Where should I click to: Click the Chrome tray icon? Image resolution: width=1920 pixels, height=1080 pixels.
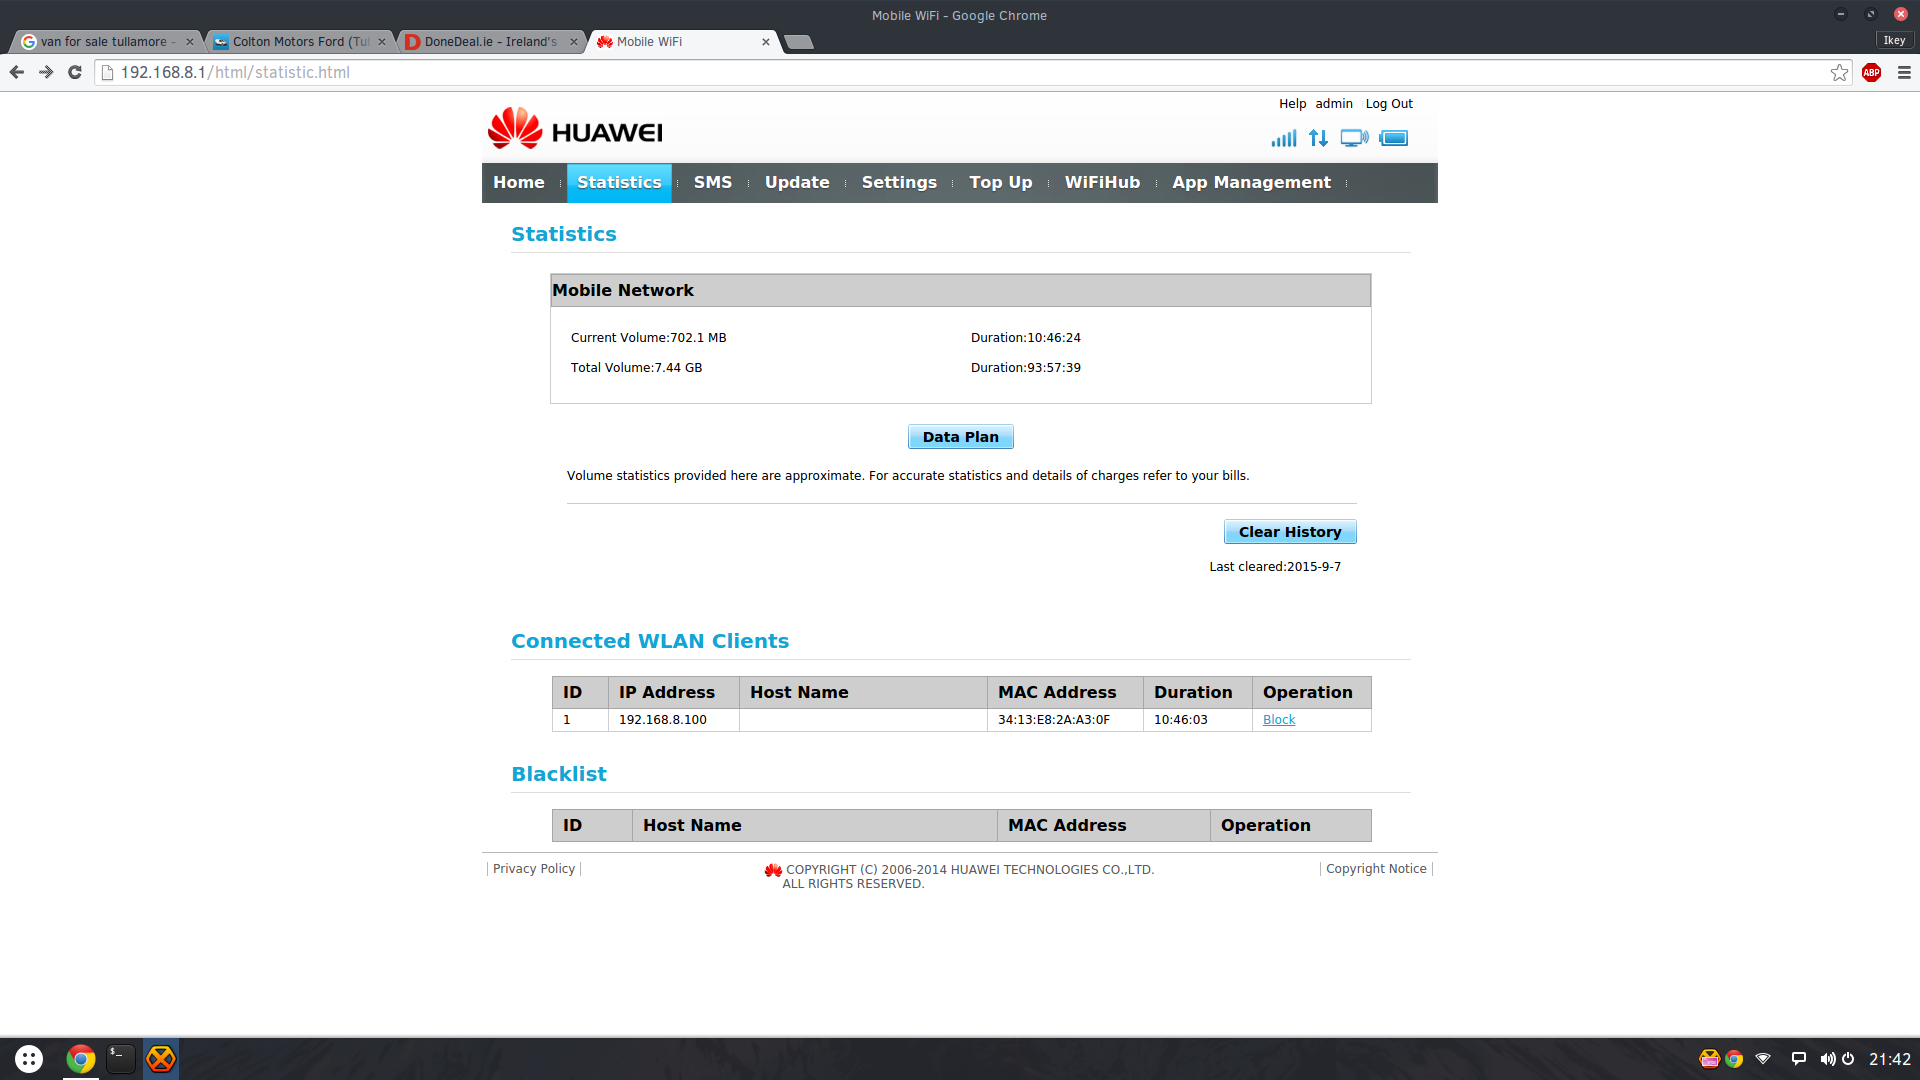click(1734, 1058)
